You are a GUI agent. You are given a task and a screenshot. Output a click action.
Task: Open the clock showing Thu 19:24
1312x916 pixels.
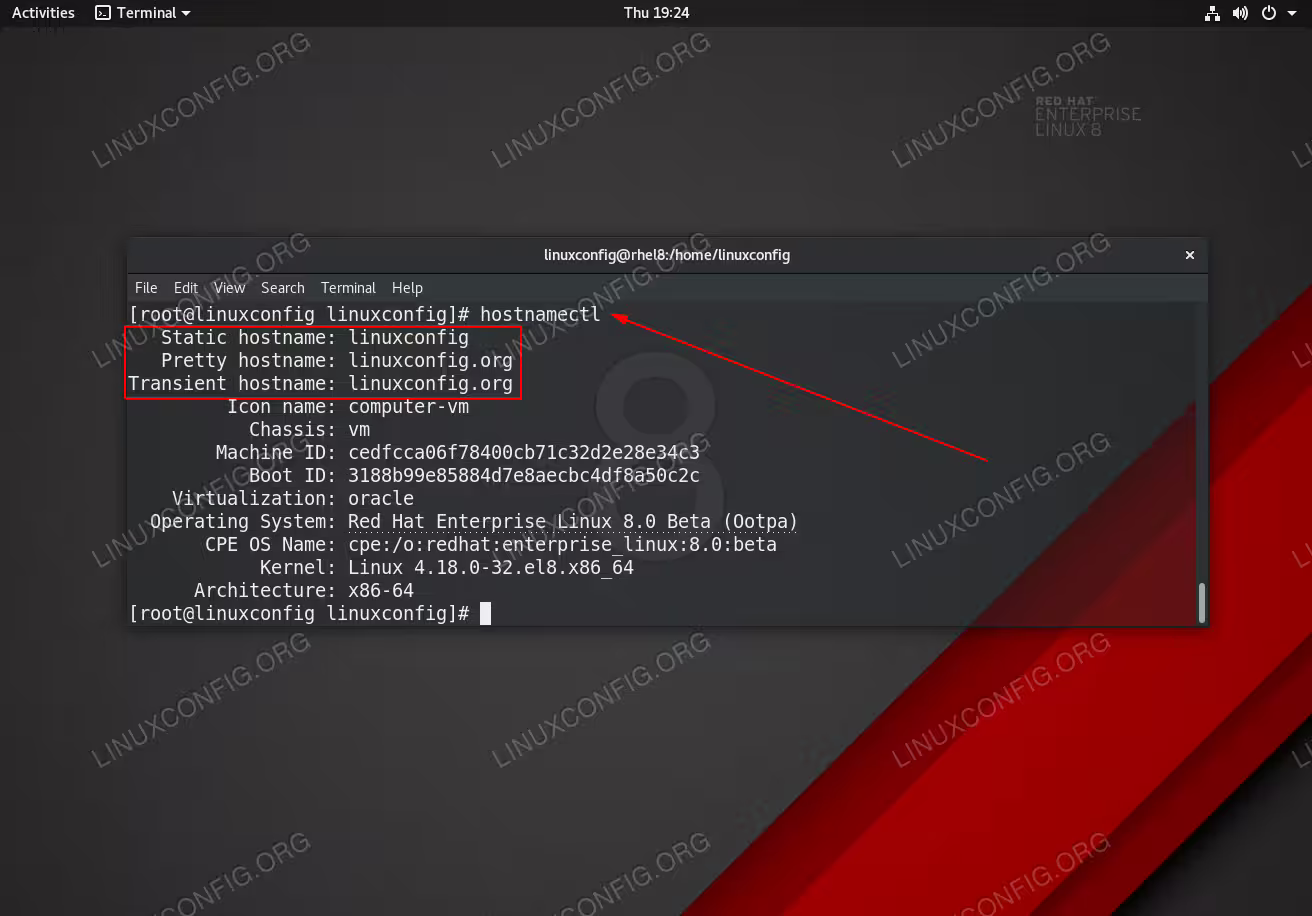click(x=656, y=13)
